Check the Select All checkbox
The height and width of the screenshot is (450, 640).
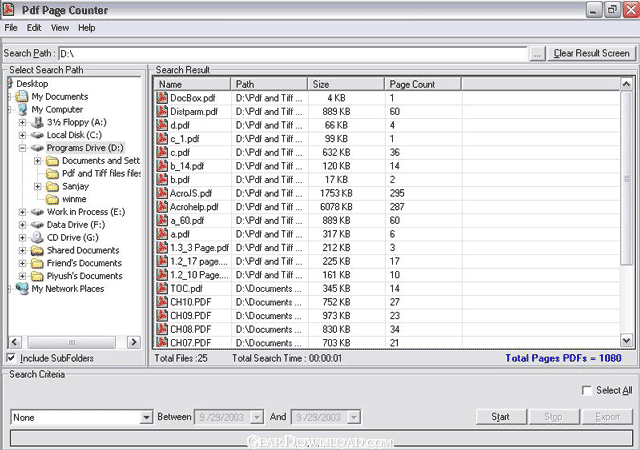pyautogui.click(x=587, y=390)
